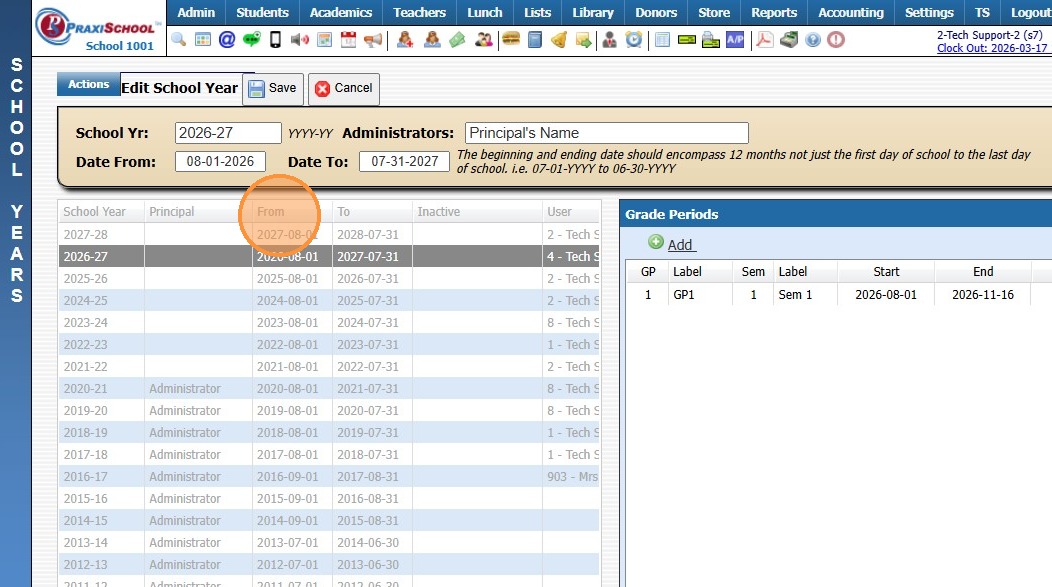Click the A/P accounts payable icon
Viewport: 1052px width, 587px height.
pyautogui.click(x=735, y=40)
